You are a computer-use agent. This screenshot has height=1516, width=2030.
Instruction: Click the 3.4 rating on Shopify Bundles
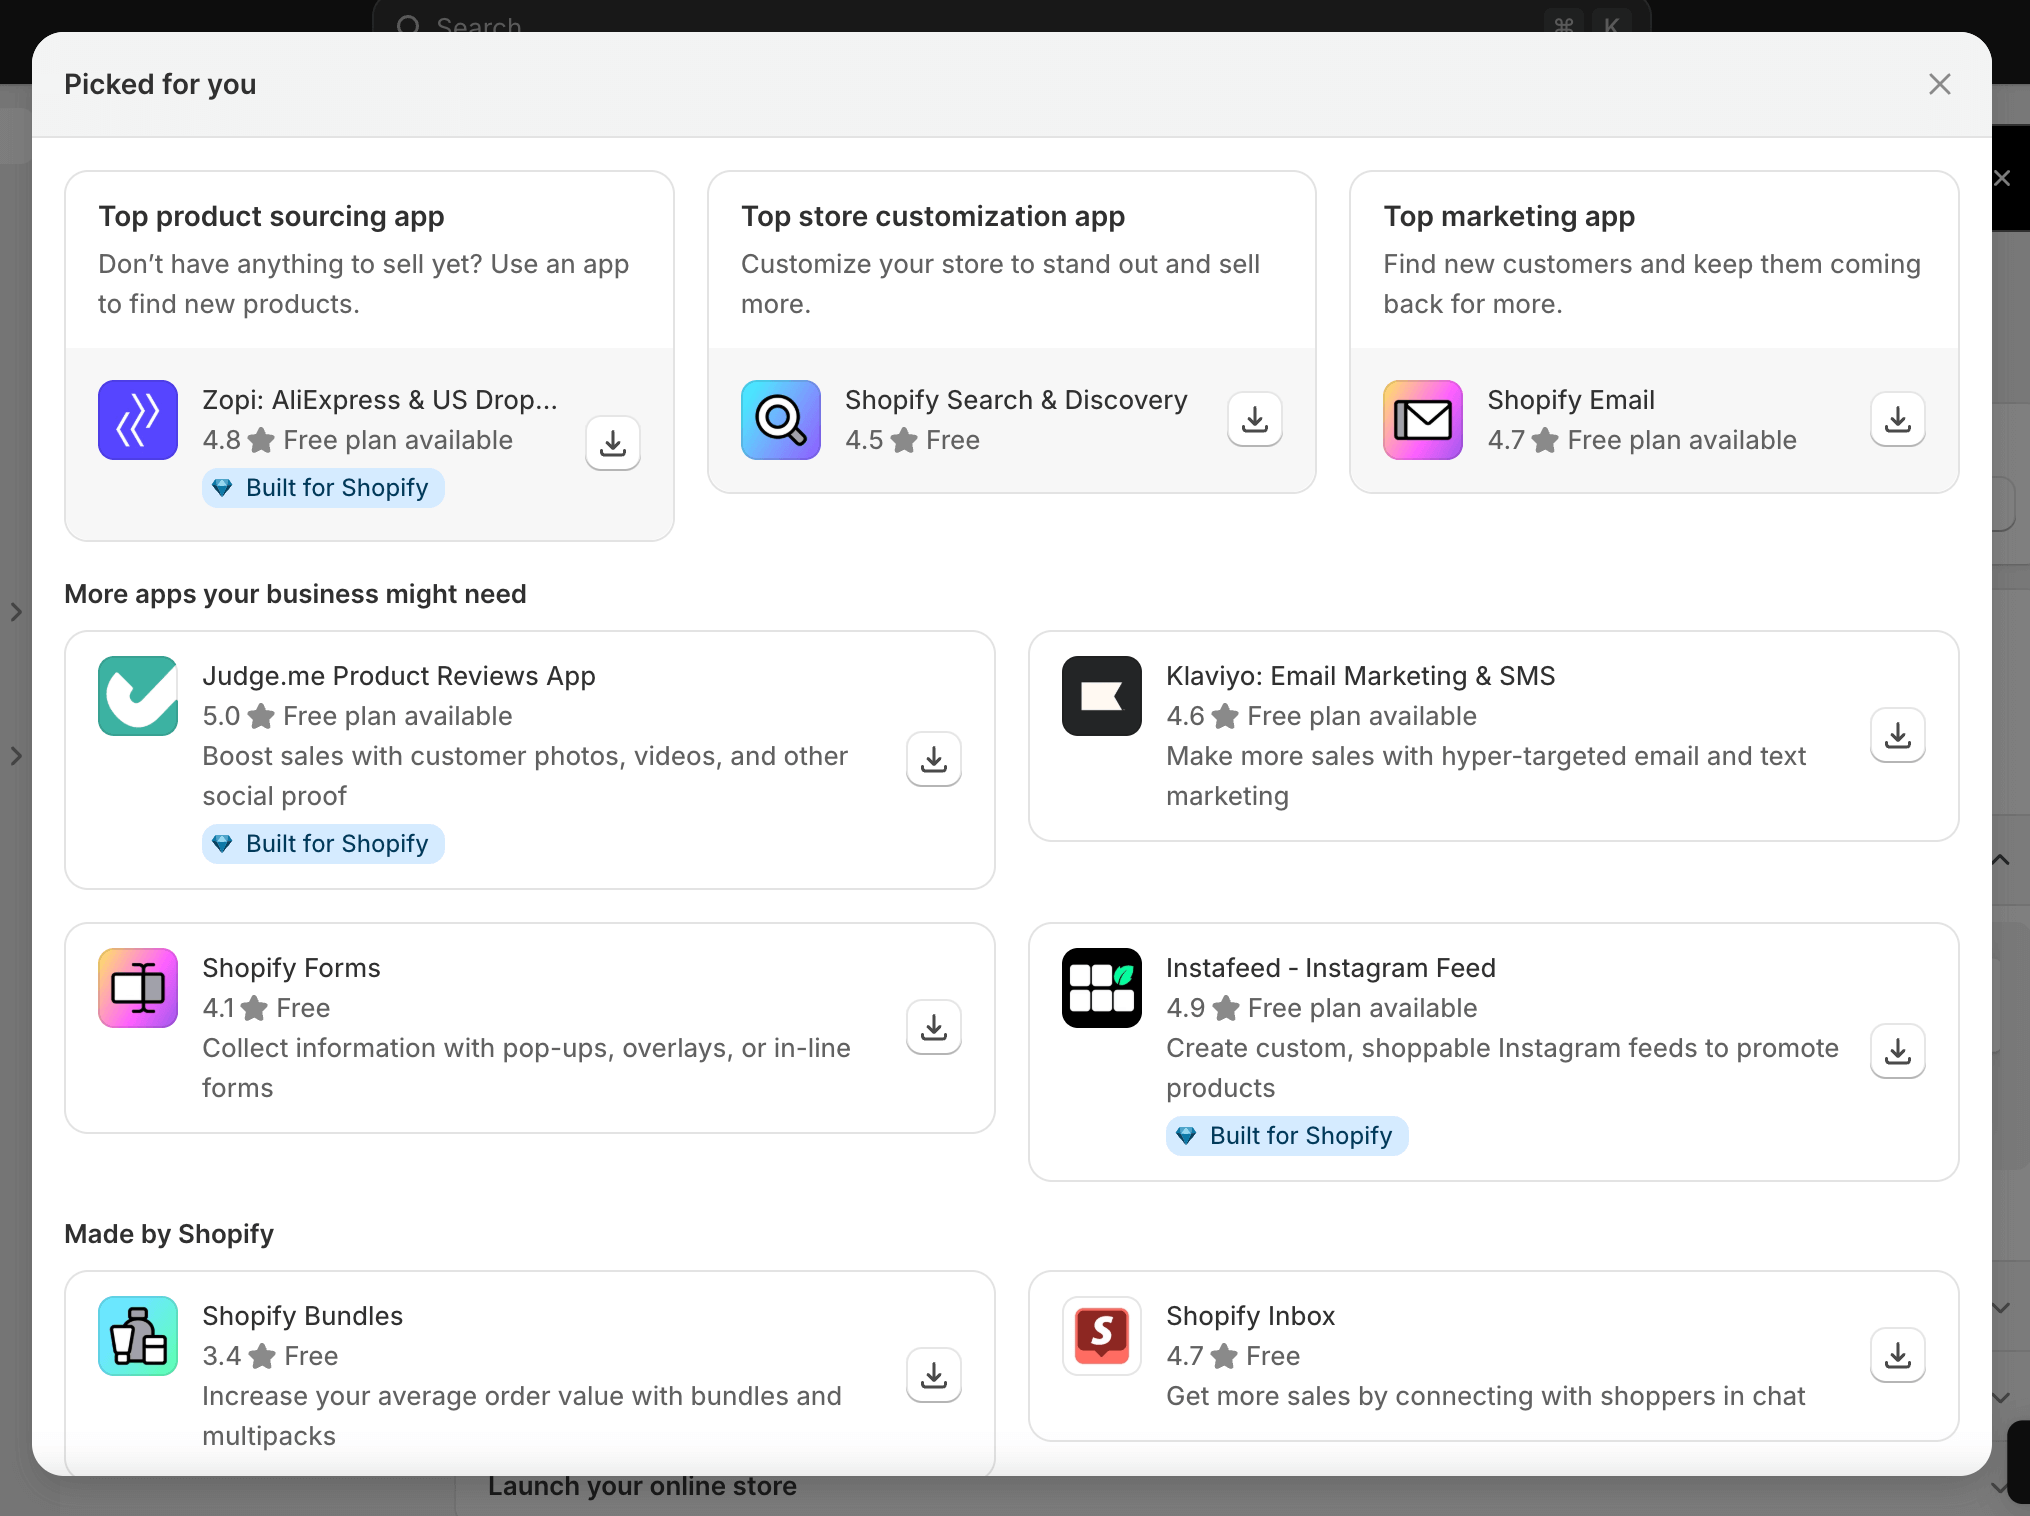[x=221, y=1356]
